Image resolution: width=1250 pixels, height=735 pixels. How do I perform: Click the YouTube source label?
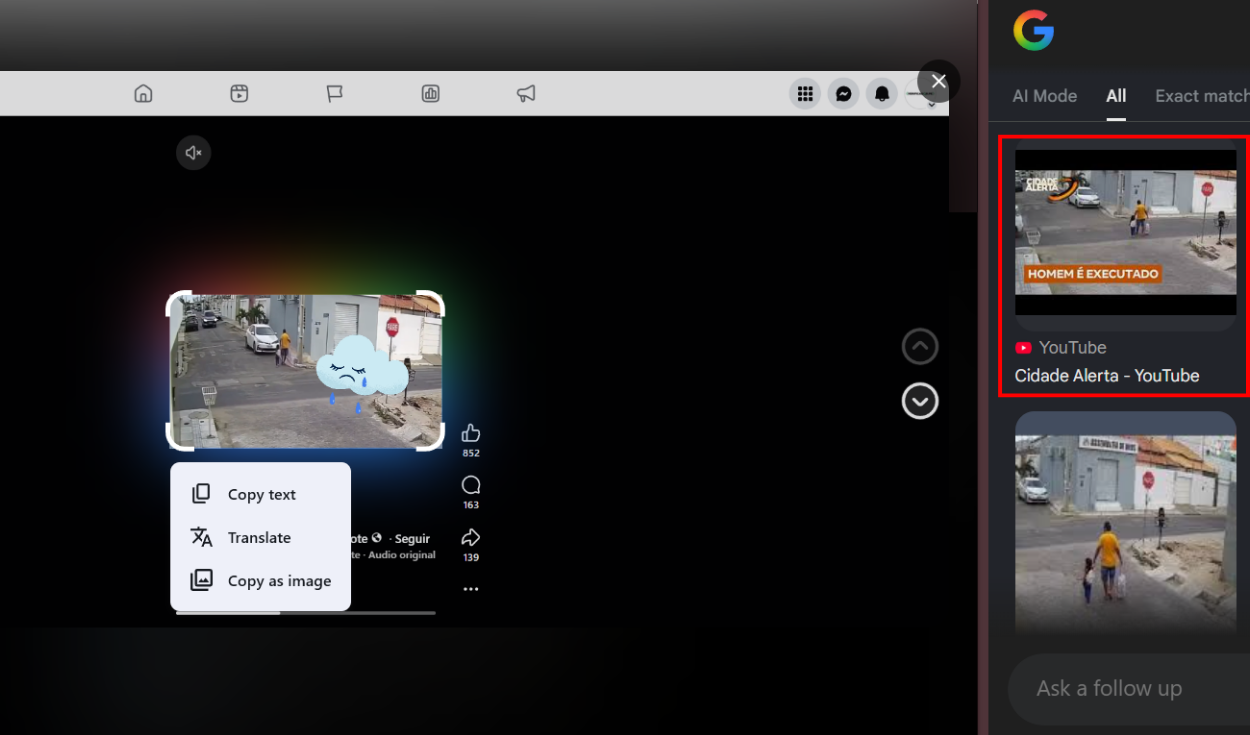[1072, 347]
